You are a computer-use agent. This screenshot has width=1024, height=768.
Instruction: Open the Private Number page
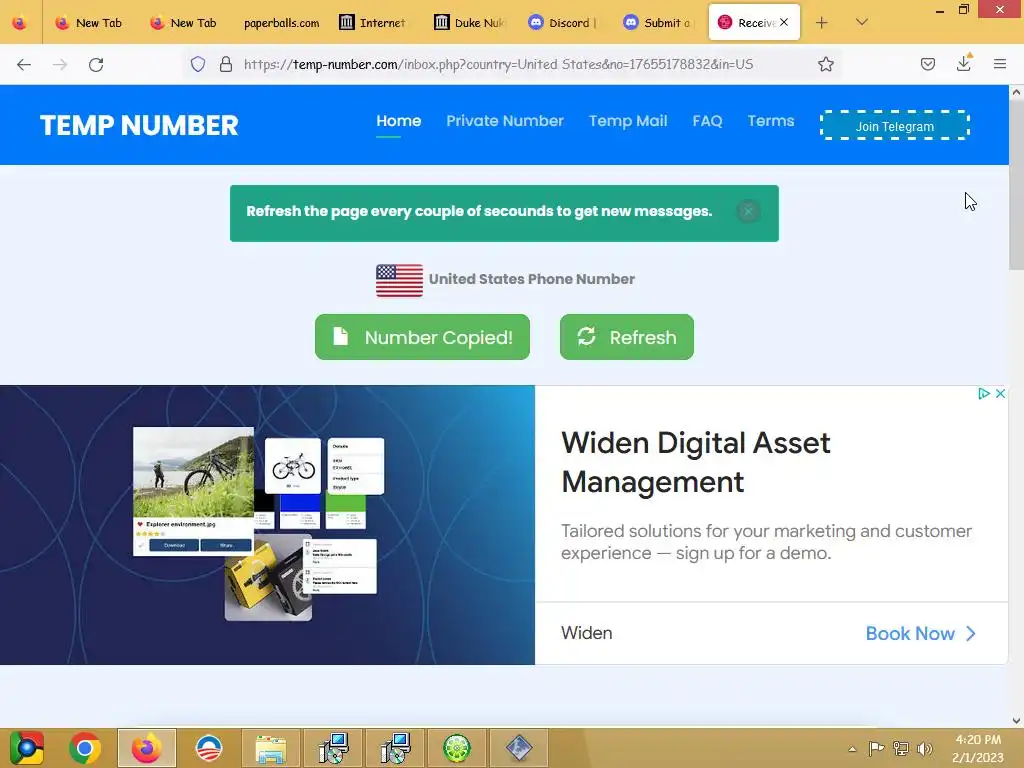point(505,121)
